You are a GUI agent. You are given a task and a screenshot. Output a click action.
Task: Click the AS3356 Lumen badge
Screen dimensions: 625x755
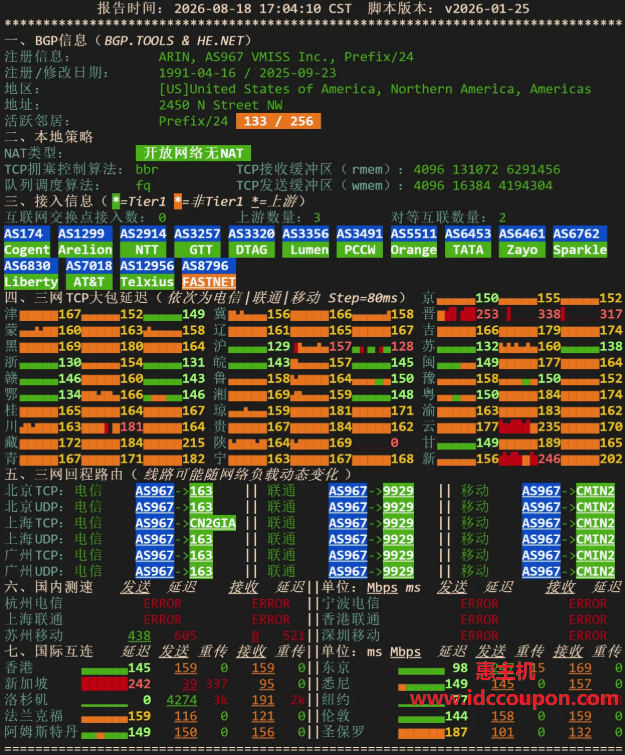pyautogui.click(x=306, y=242)
